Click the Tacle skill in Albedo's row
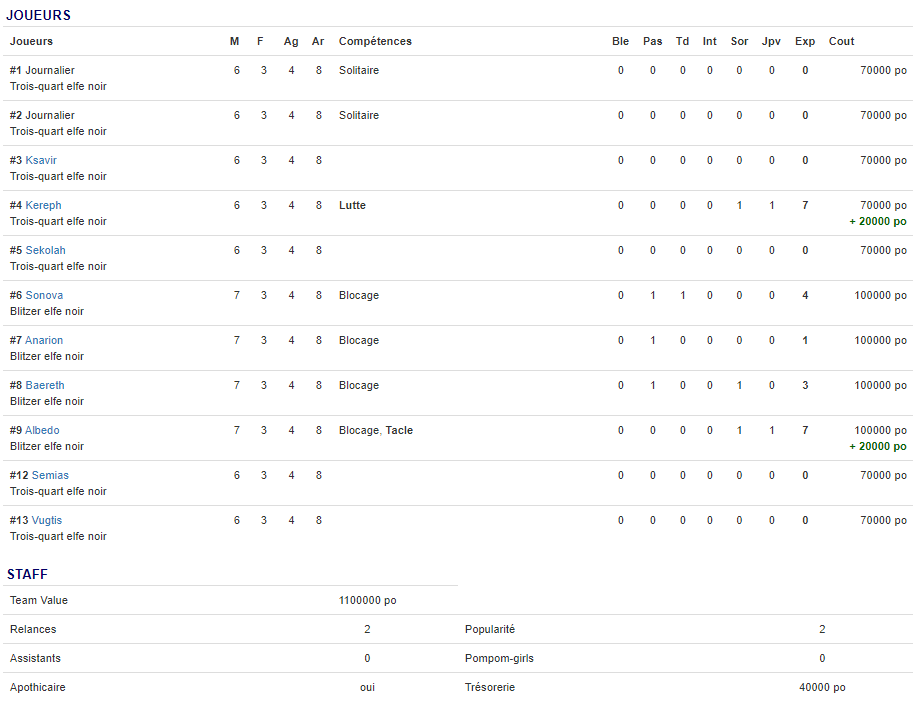Image resolution: width=923 pixels, height=703 pixels. click(399, 430)
